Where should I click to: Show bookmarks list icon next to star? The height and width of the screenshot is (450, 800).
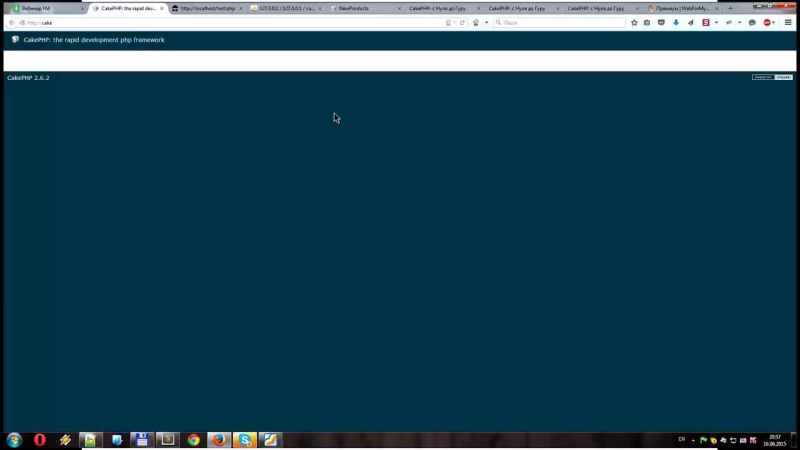click(x=647, y=23)
